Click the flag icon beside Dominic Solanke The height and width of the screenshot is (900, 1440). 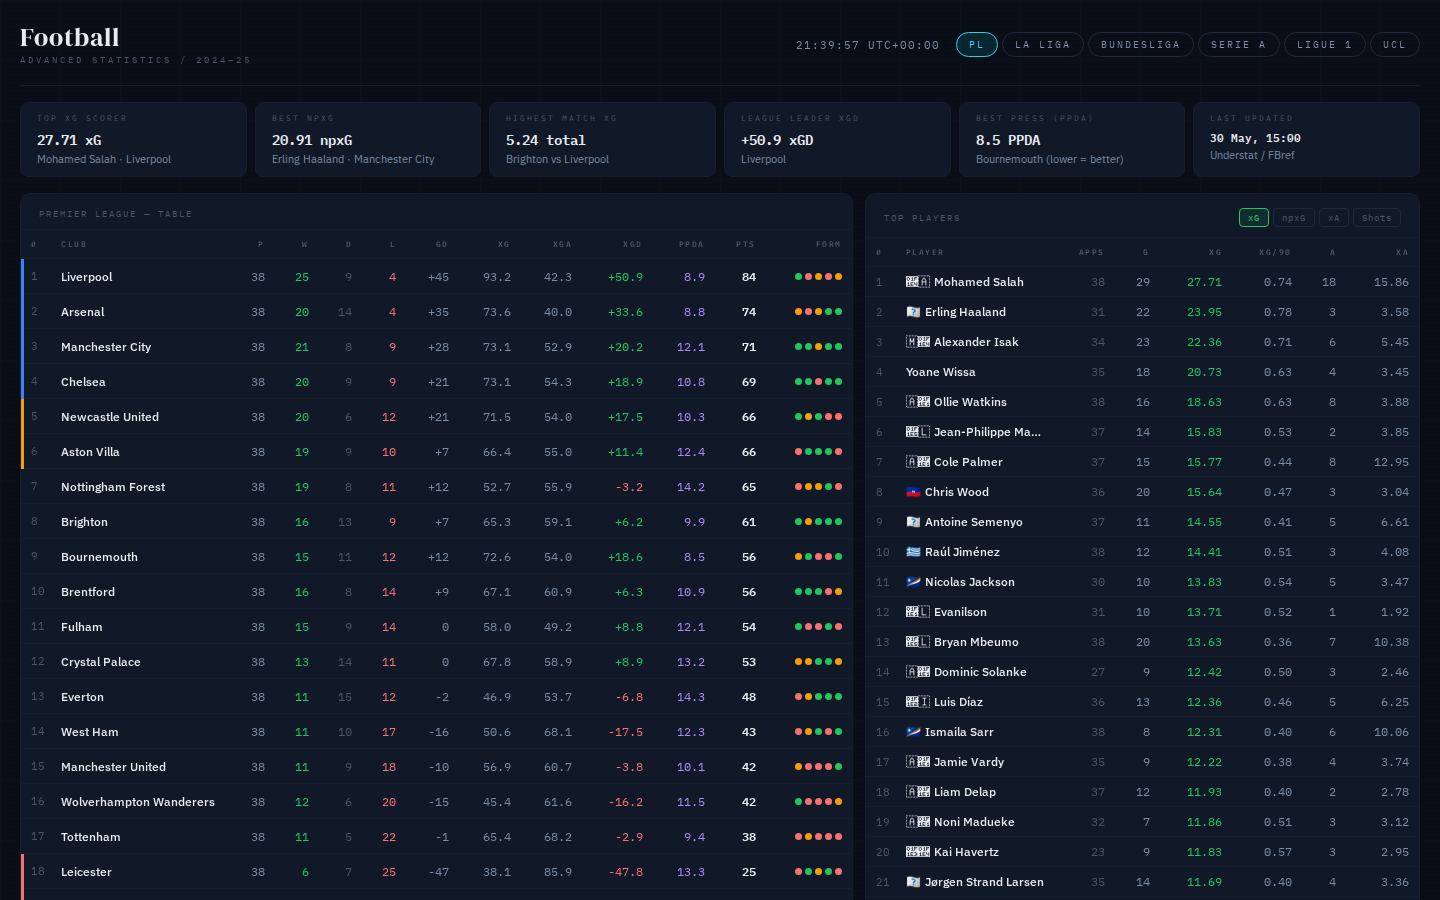(x=918, y=672)
